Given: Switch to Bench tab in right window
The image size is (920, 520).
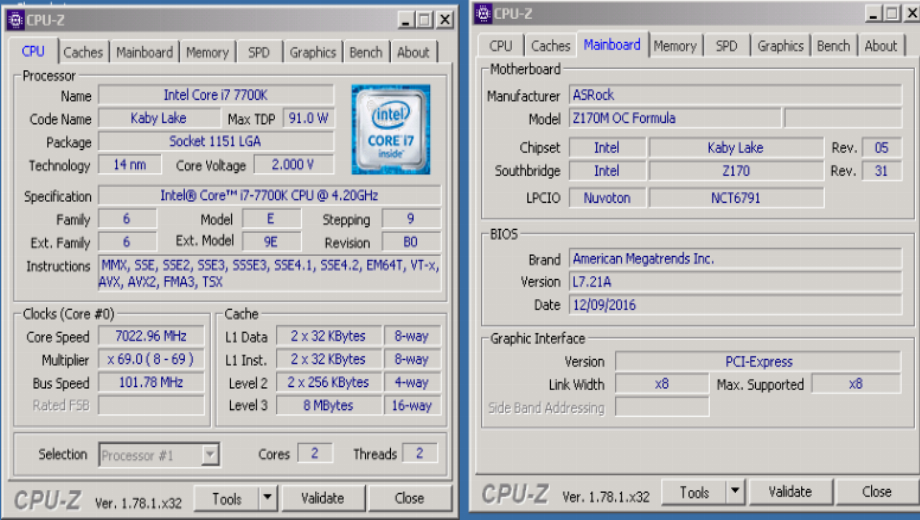Looking at the screenshot, I should [833, 46].
